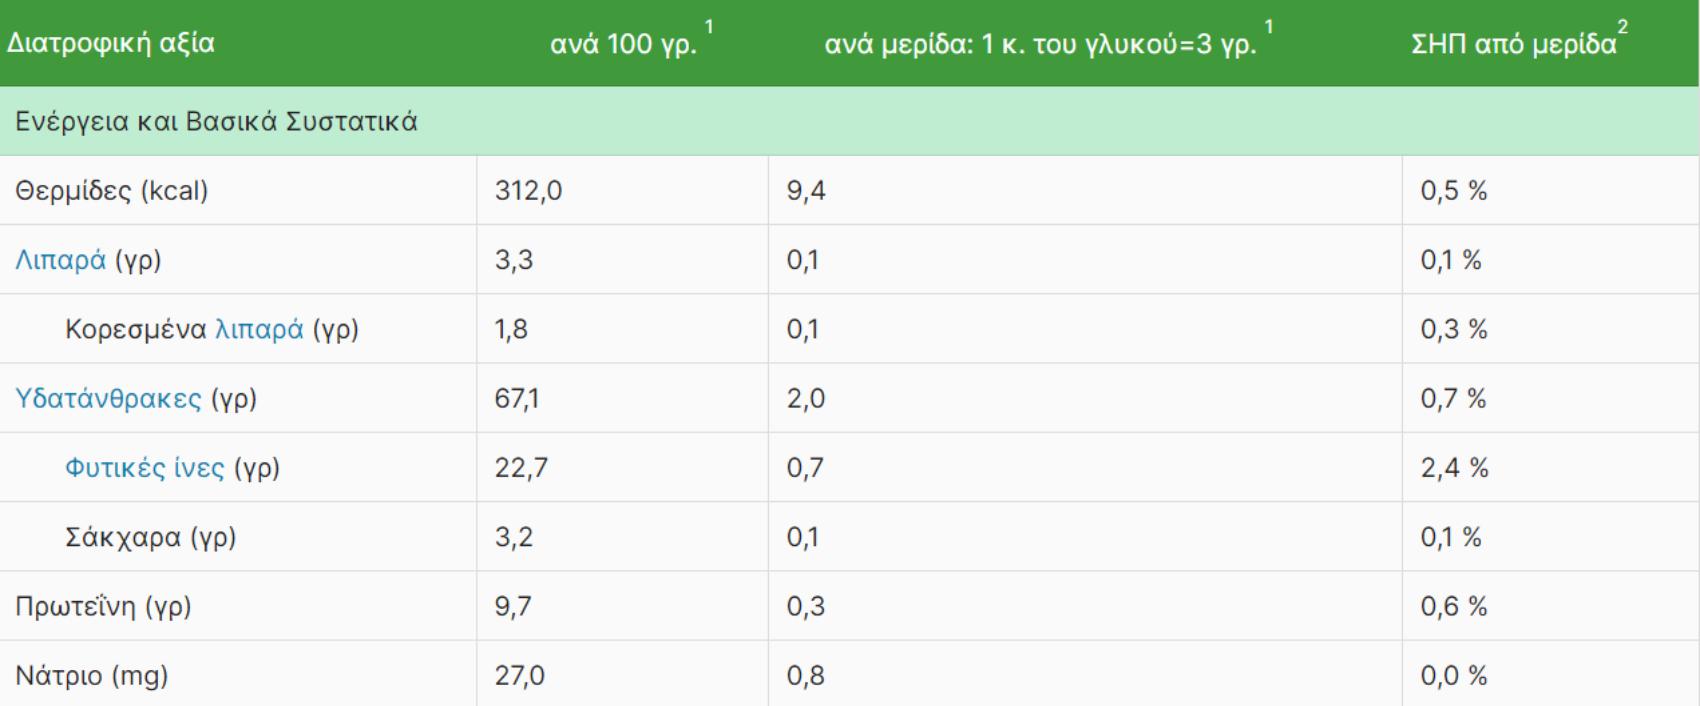This screenshot has height=706, width=1700.
Task: Click the 9,4 calories per serving cell
Action: tap(806, 191)
